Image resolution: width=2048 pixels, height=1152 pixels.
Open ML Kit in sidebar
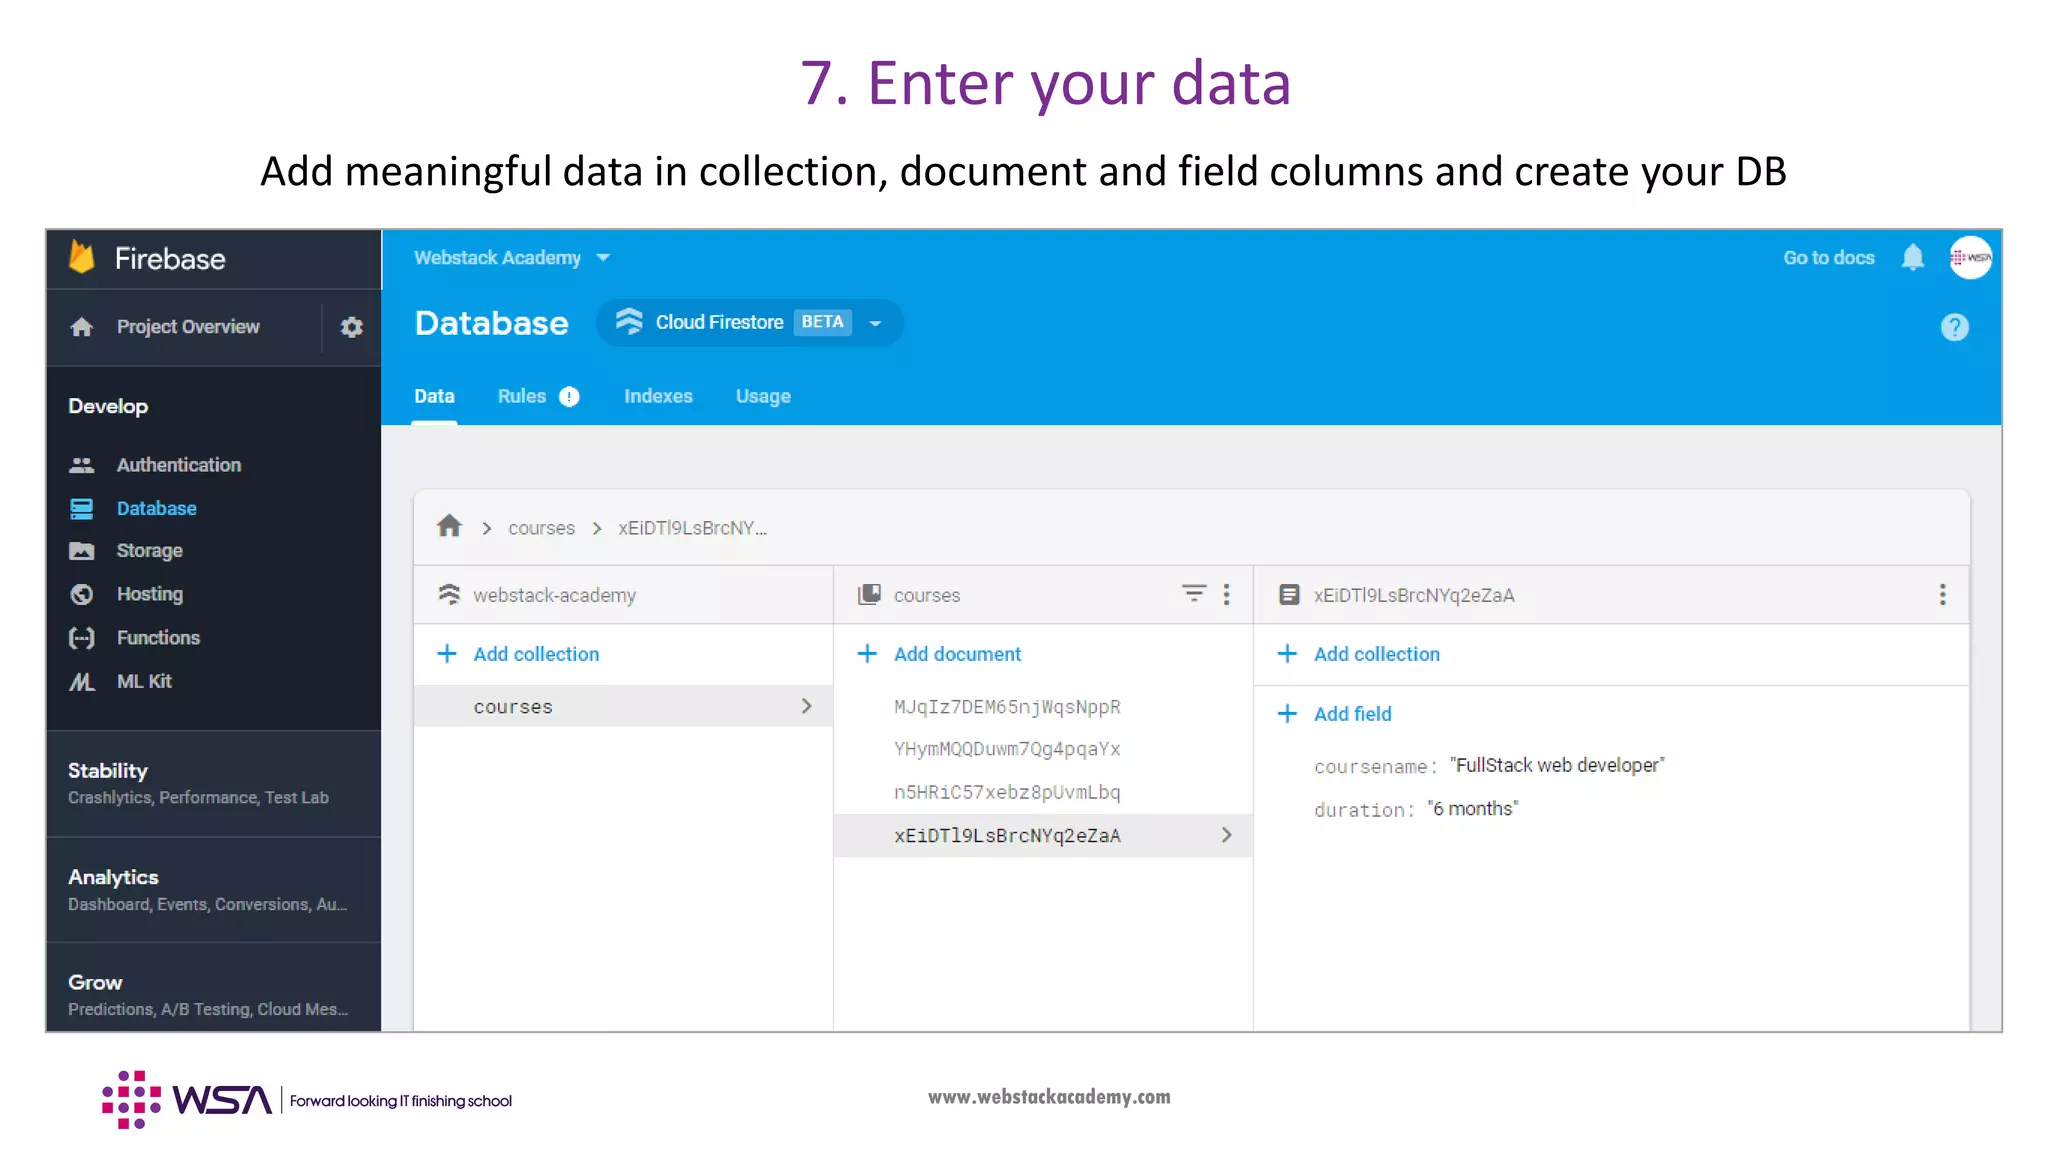click(144, 681)
